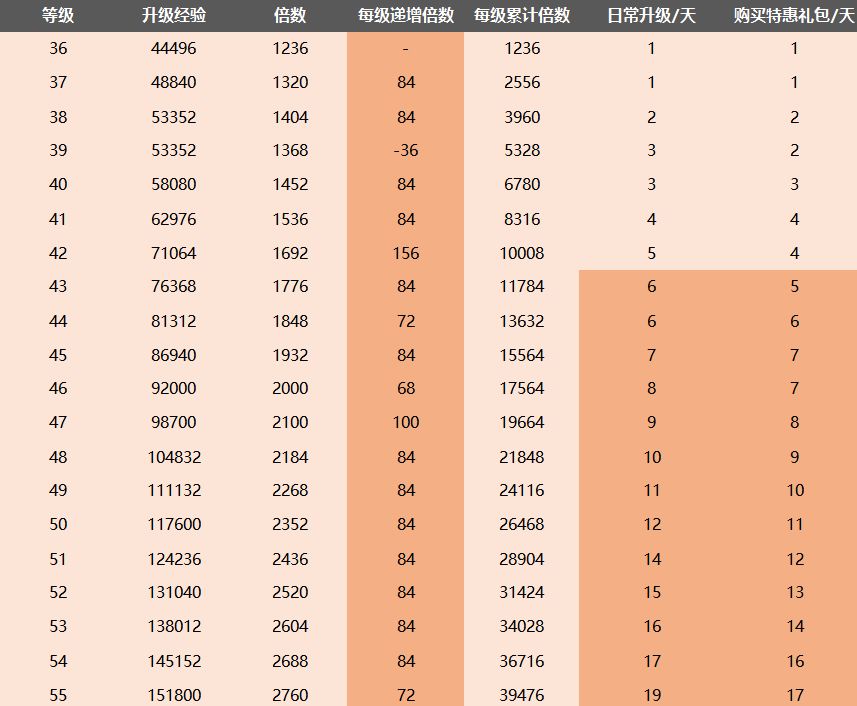This screenshot has height=706, width=857.
Task: Click the 等级 column header
Action: pyautogui.click(x=58, y=15)
